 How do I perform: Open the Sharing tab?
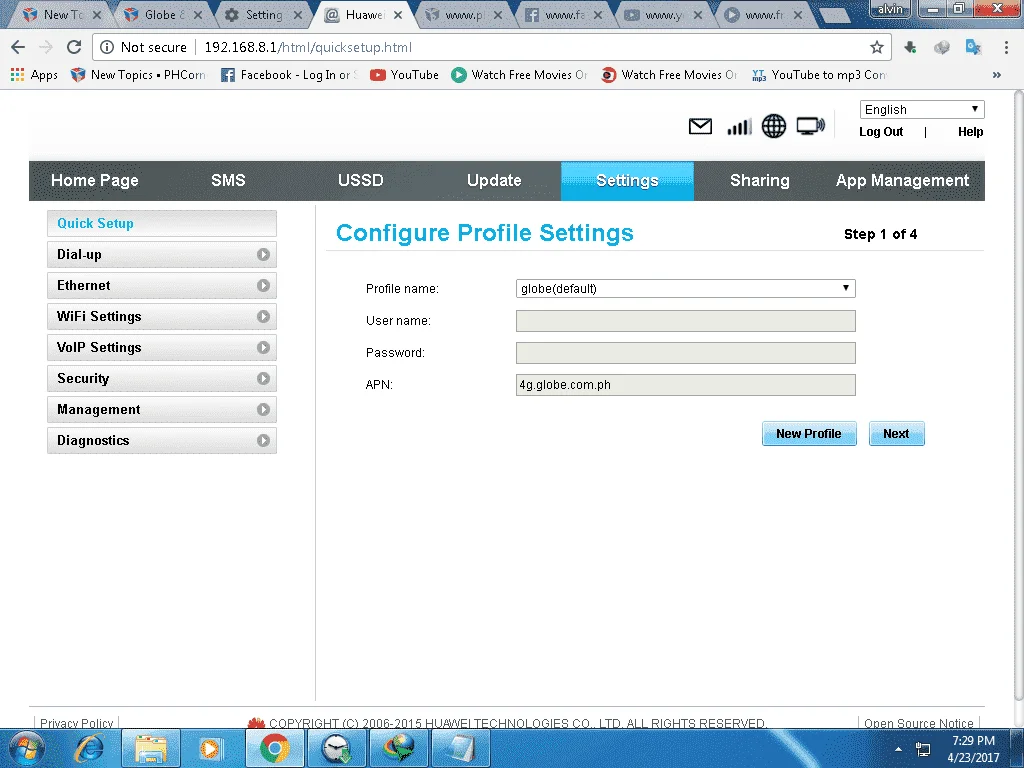point(760,181)
